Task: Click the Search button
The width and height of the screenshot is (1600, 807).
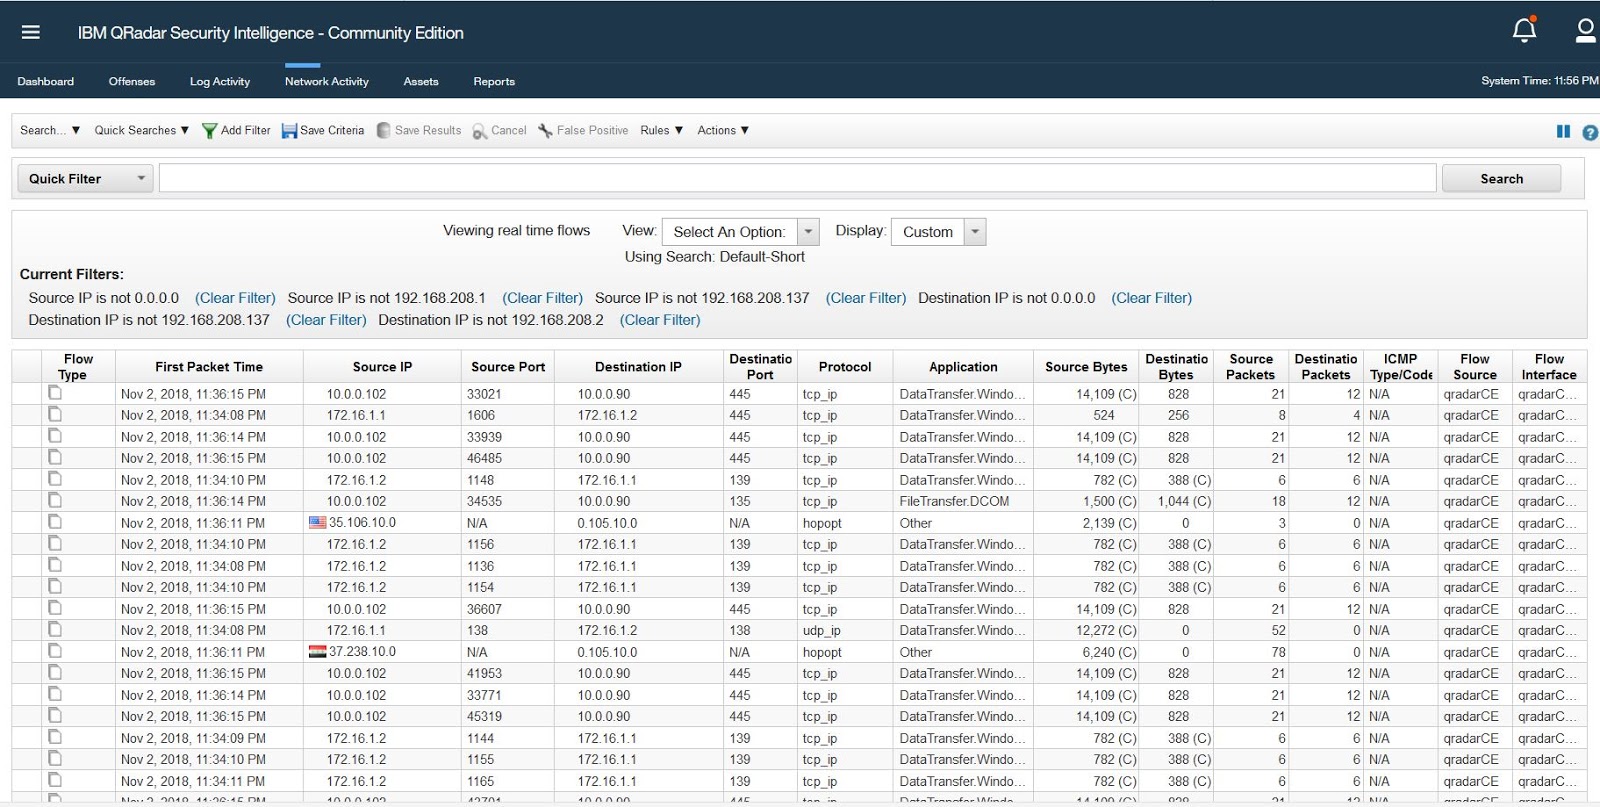Action: [1501, 178]
